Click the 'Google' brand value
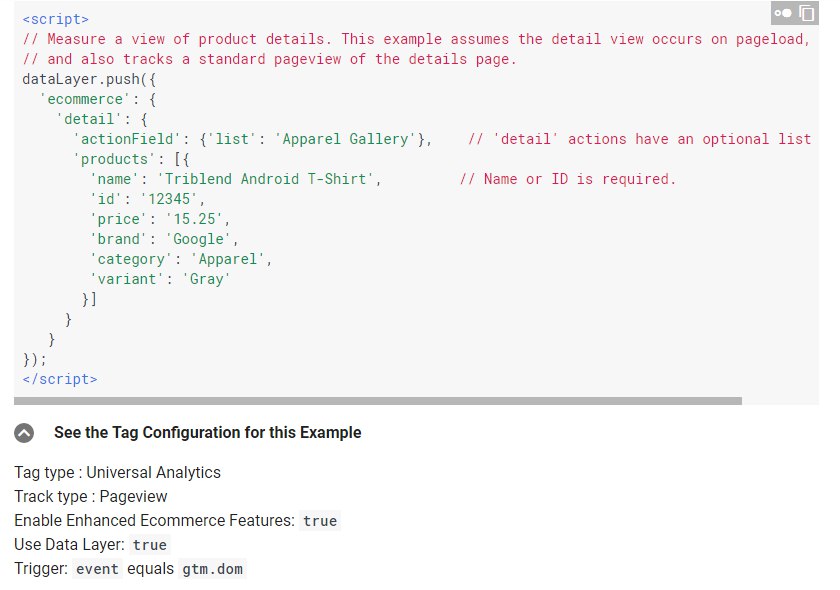The image size is (840, 590). point(199,239)
